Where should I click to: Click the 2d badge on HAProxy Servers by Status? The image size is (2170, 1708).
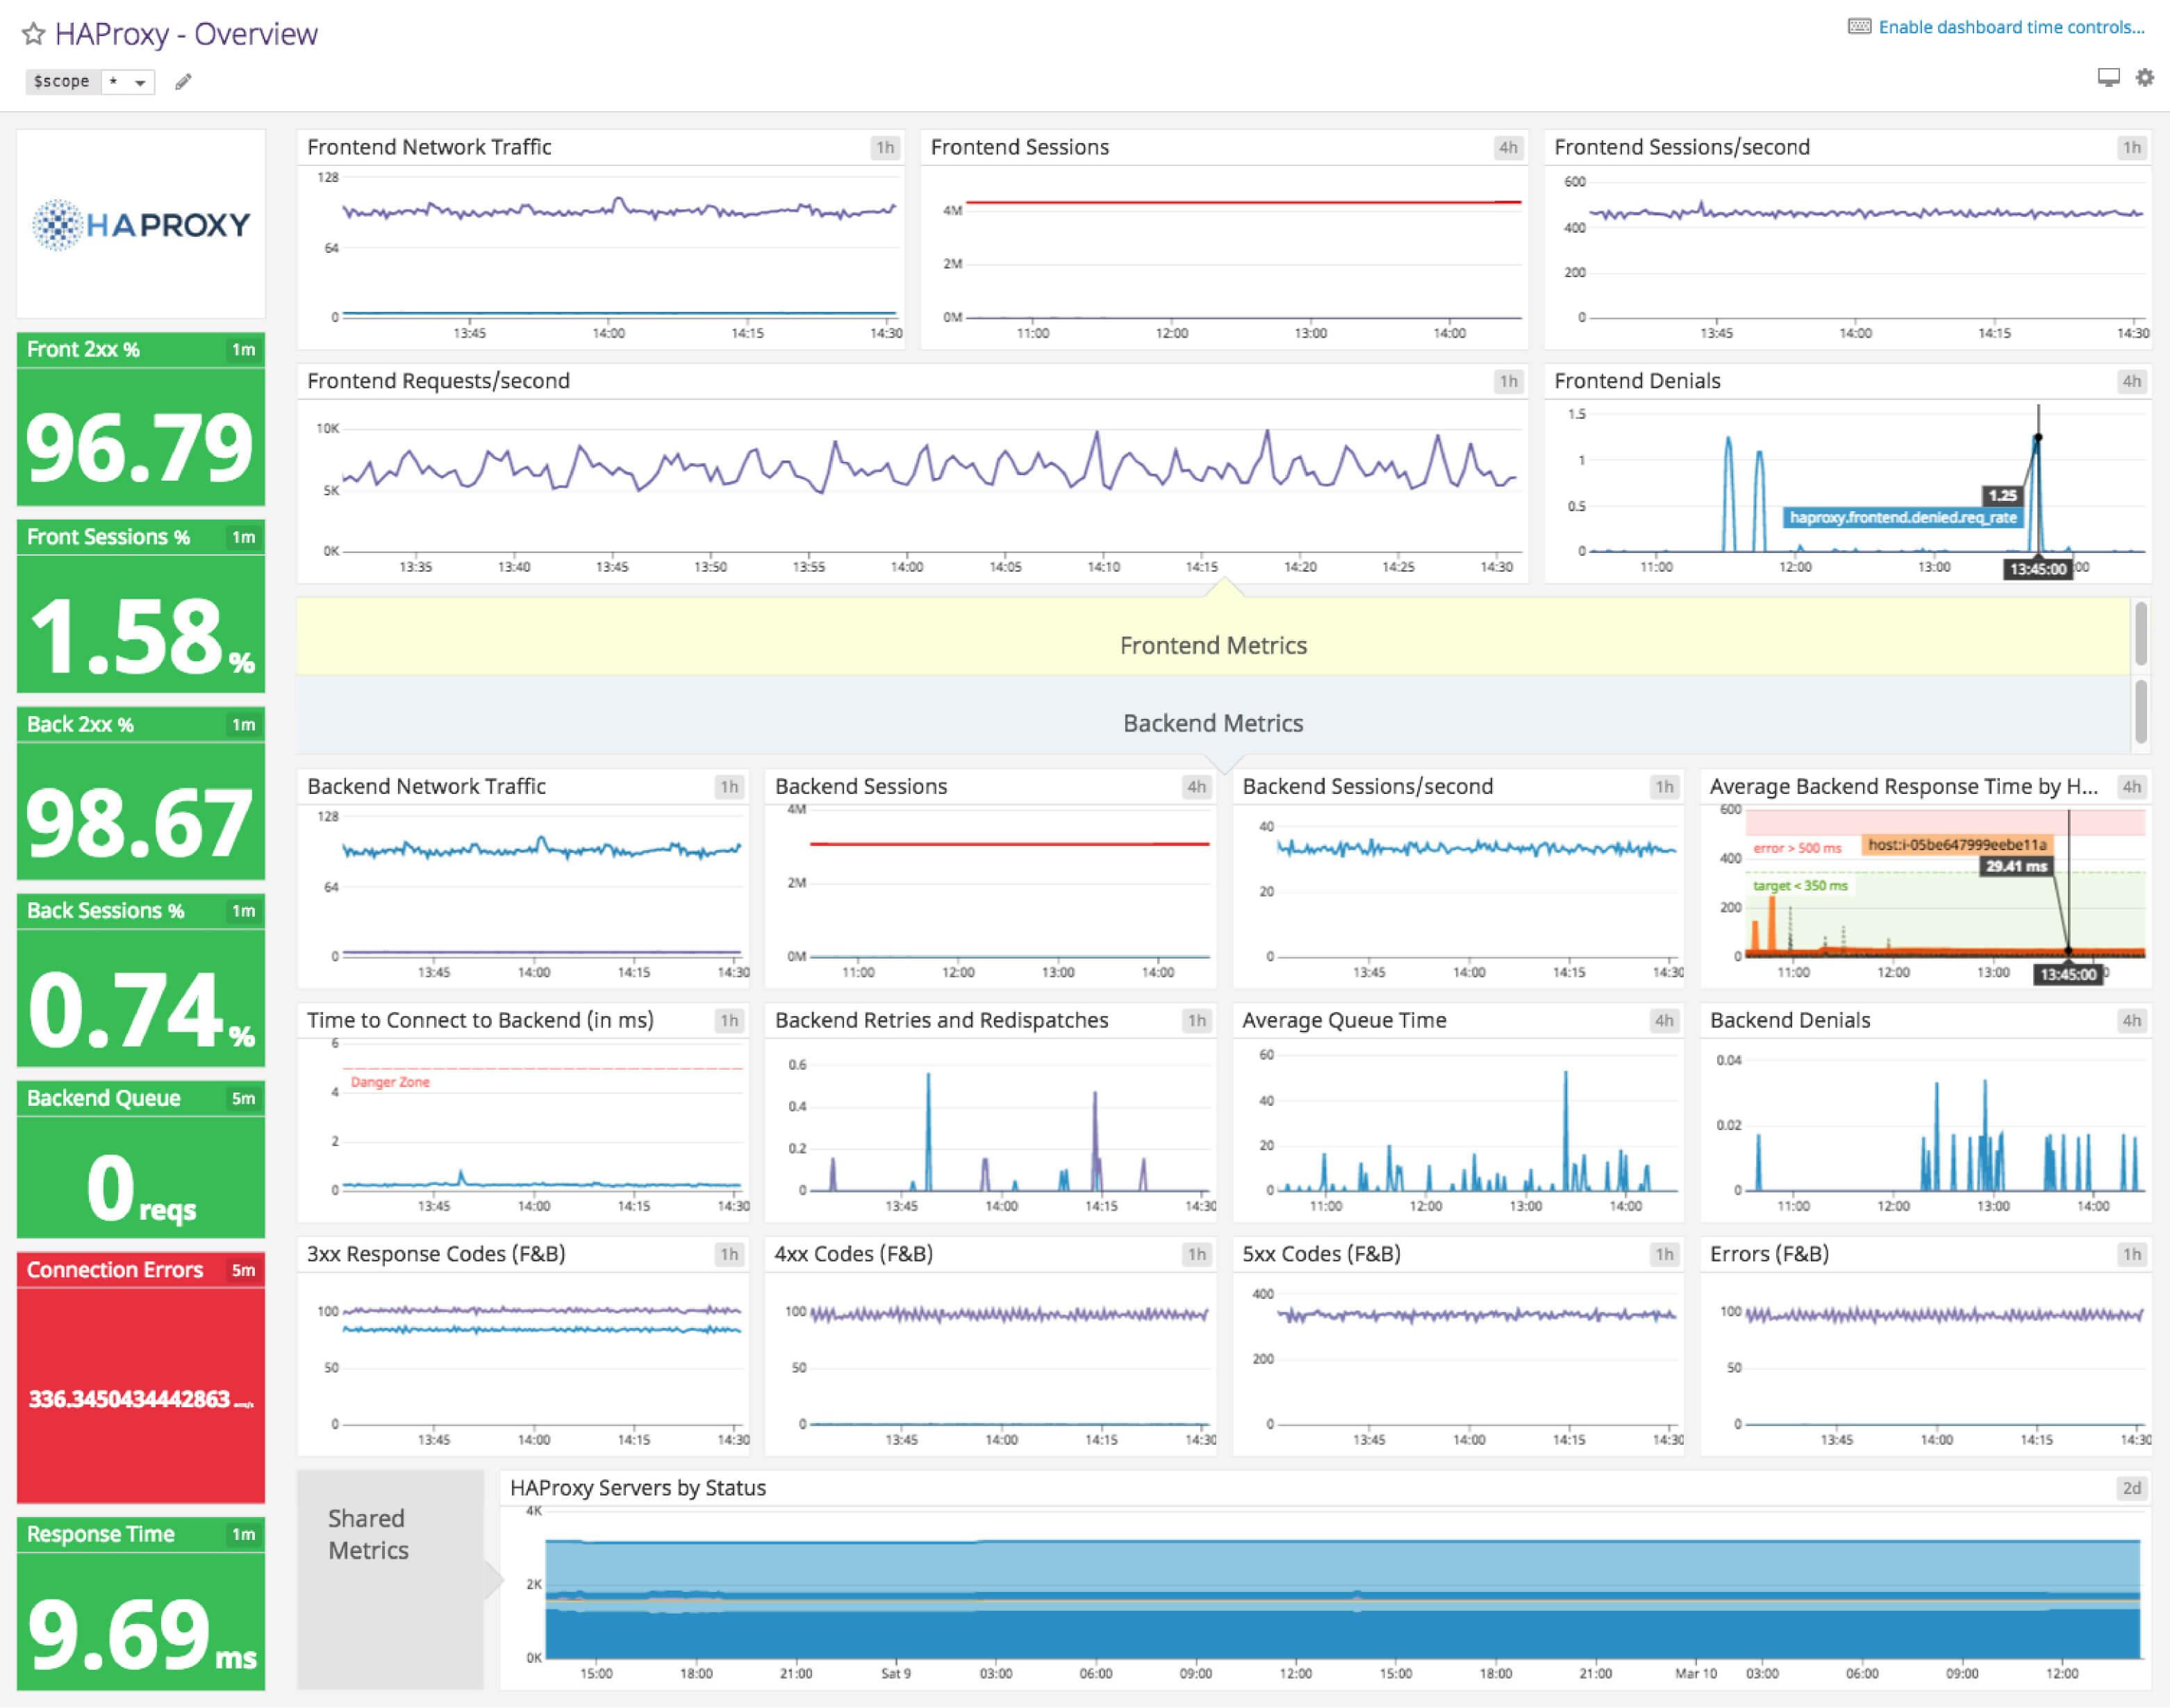tap(2131, 1488)
